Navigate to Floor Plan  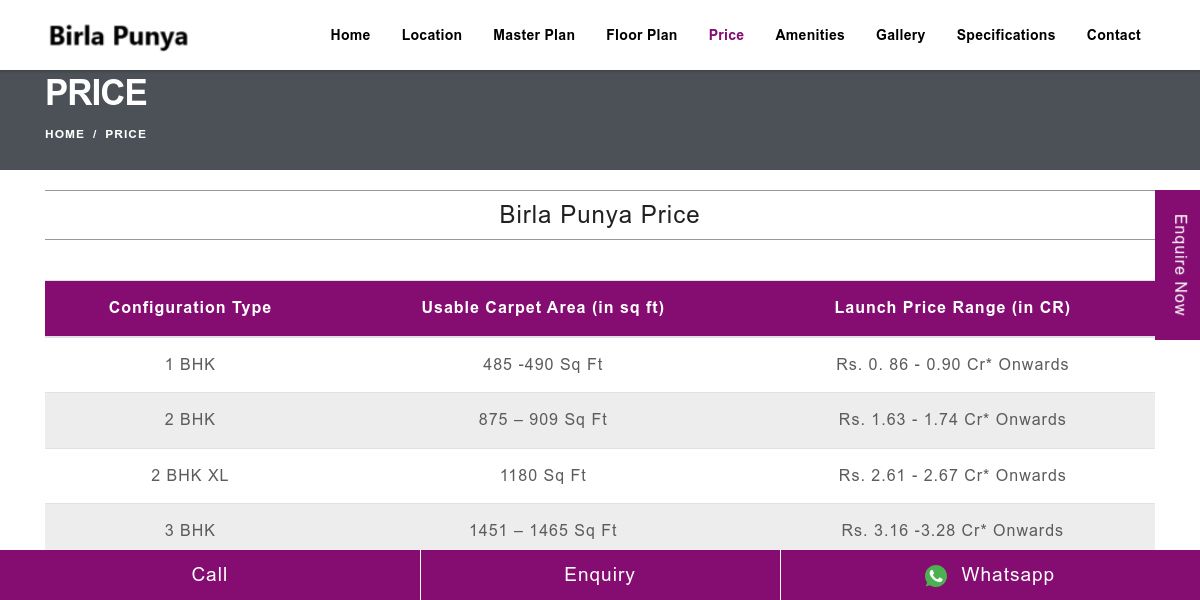641,35
